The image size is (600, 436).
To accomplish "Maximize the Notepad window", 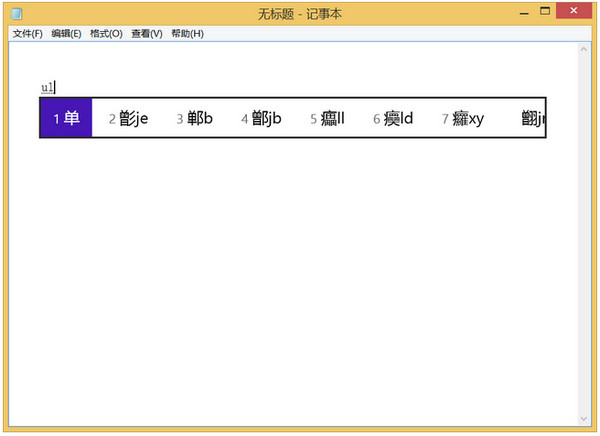I will point(546,12).
